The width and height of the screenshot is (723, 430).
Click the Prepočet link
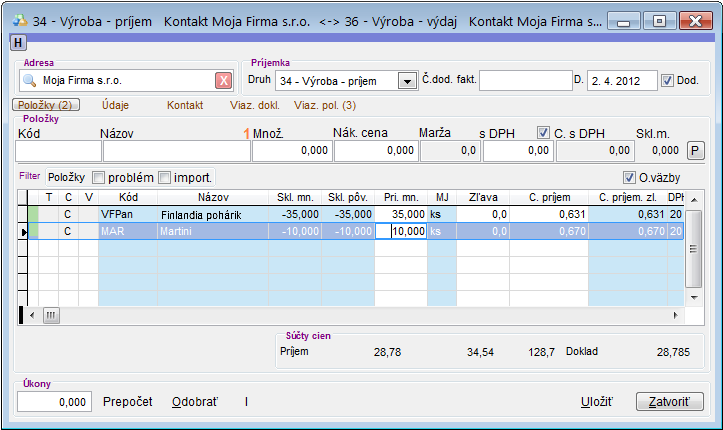tap(128, 401)
